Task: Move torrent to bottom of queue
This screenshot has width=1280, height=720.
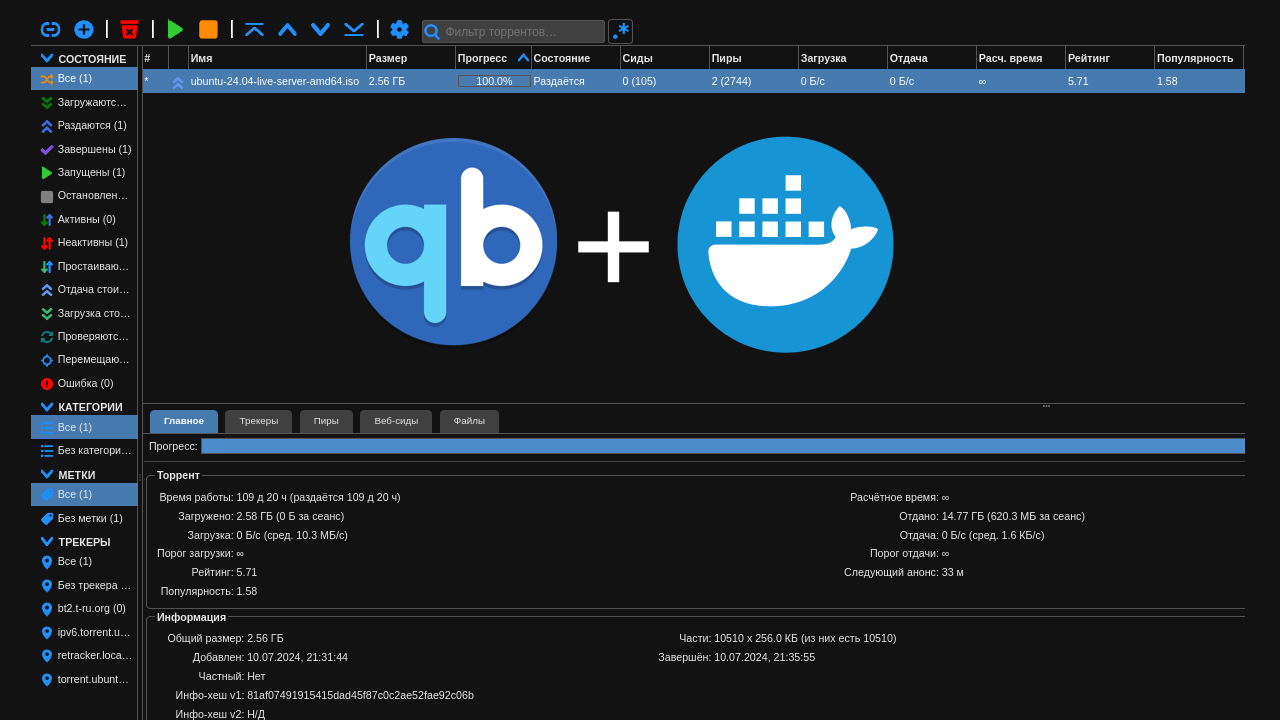Action: tap(353, 29)
